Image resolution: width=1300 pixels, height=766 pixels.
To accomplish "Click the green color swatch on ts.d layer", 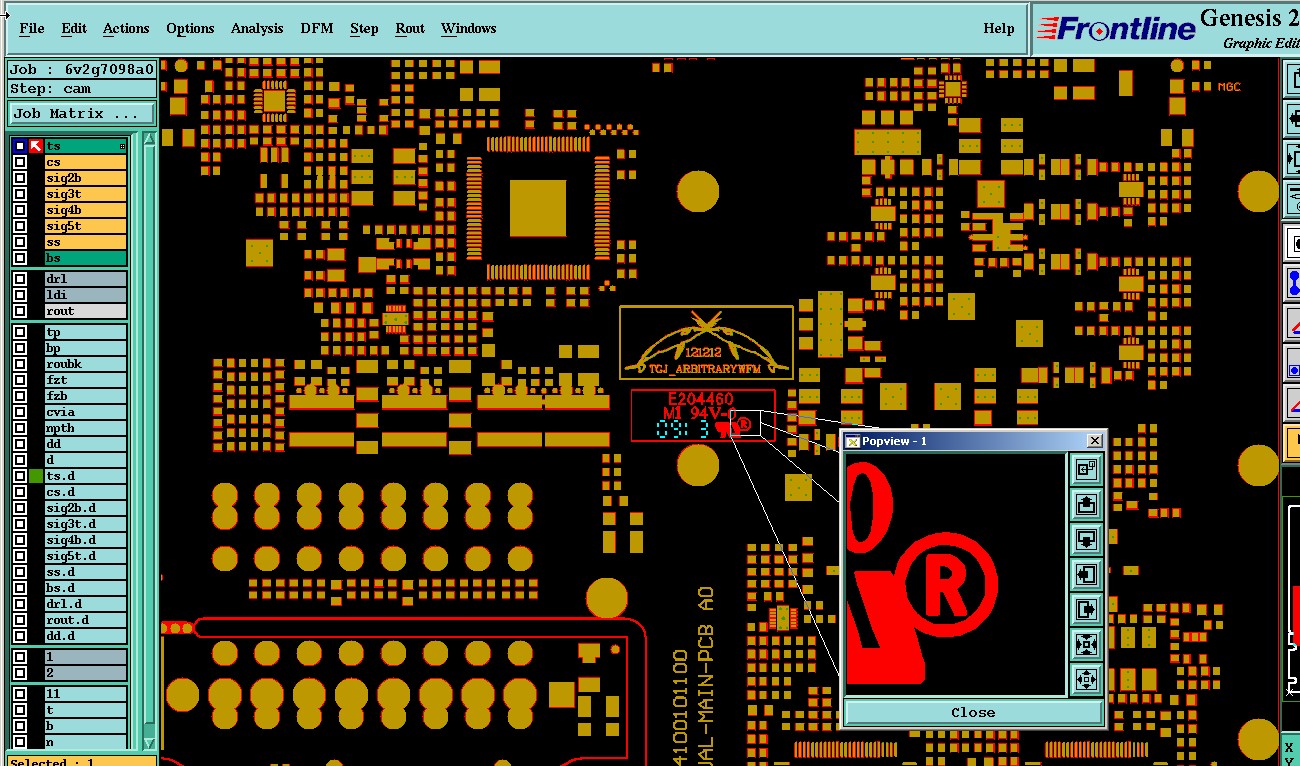I will point(36,476).
